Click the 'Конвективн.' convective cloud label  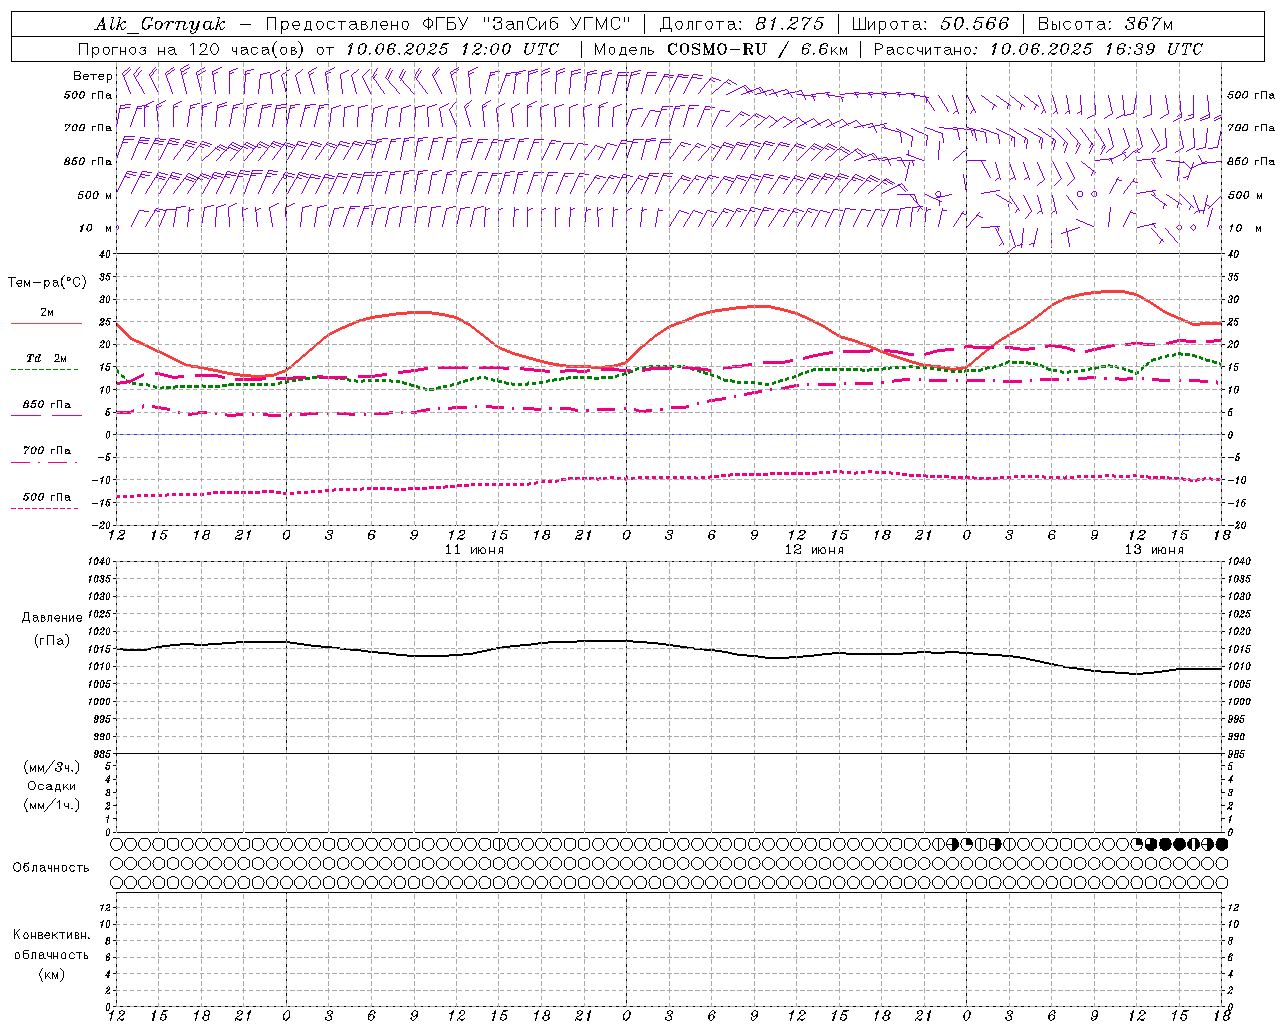pyautogui.click(x=51, y=935)
